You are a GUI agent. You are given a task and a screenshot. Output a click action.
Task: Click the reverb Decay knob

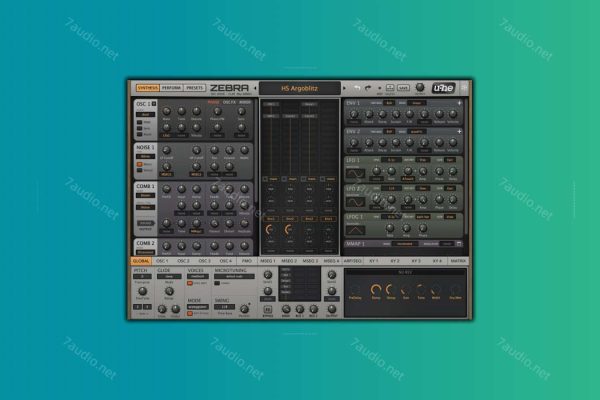pos(391,290)
